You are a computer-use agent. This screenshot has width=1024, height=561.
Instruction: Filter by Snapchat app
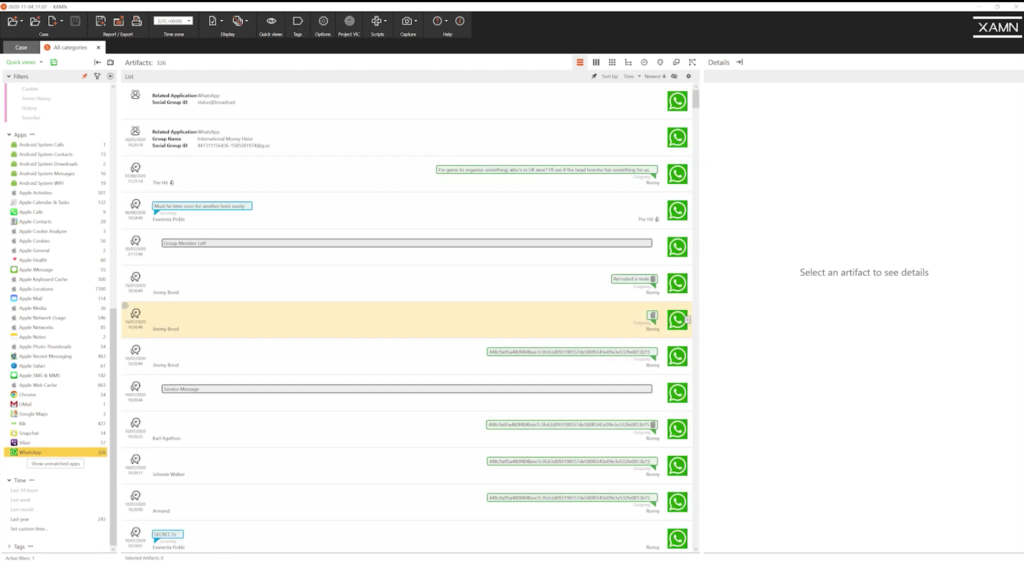(57, 433)
